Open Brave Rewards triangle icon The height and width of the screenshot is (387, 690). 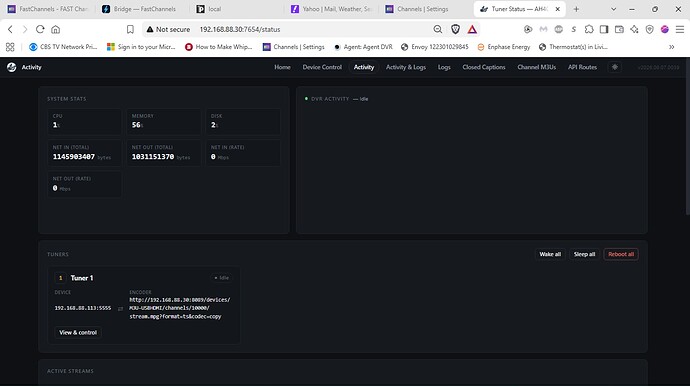coord(472,29)
